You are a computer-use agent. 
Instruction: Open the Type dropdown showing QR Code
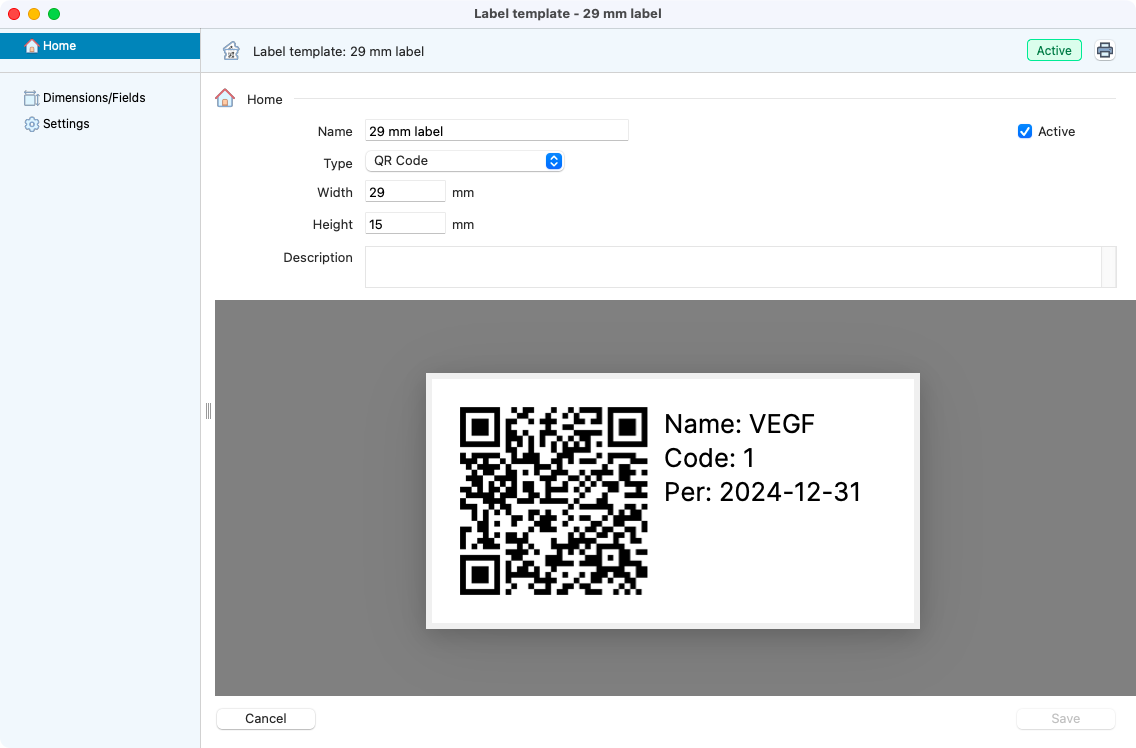pyautogui.click(x=464, y=161)
